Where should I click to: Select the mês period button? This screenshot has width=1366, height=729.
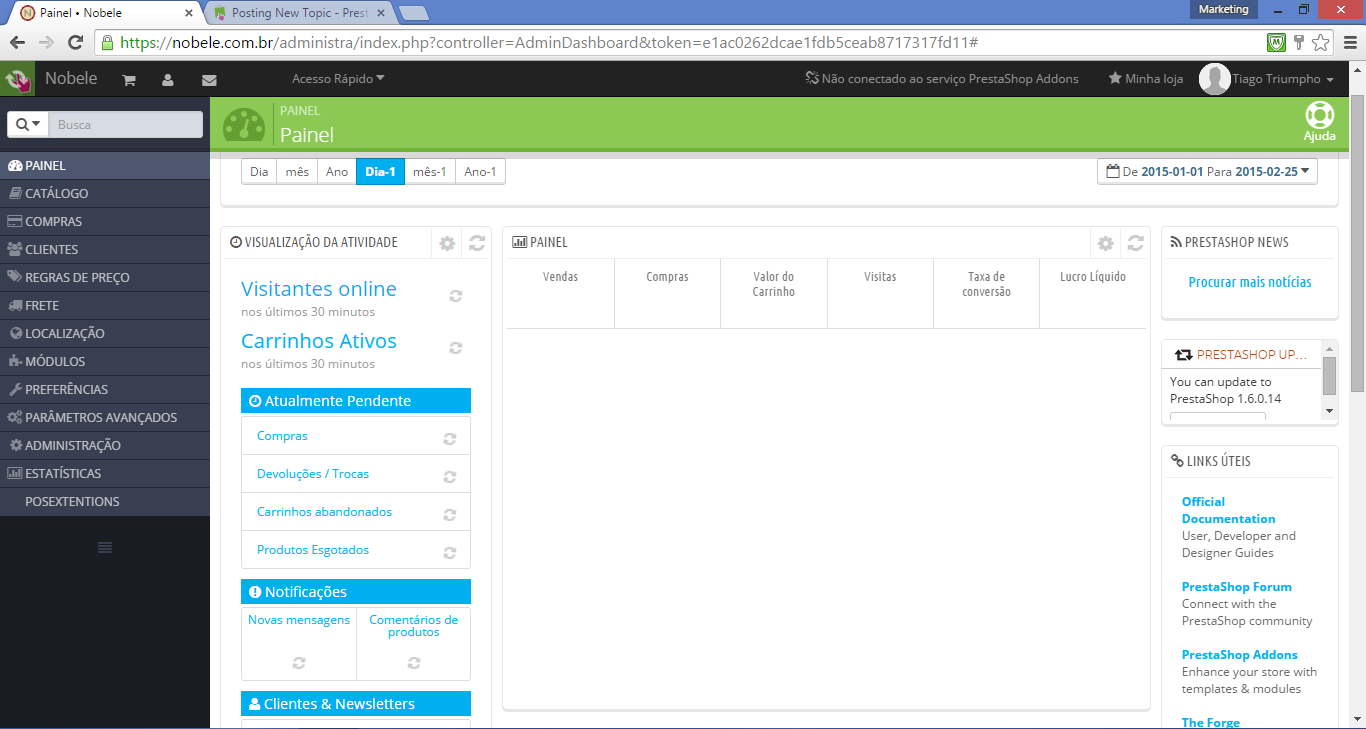(x=297, y=172)
